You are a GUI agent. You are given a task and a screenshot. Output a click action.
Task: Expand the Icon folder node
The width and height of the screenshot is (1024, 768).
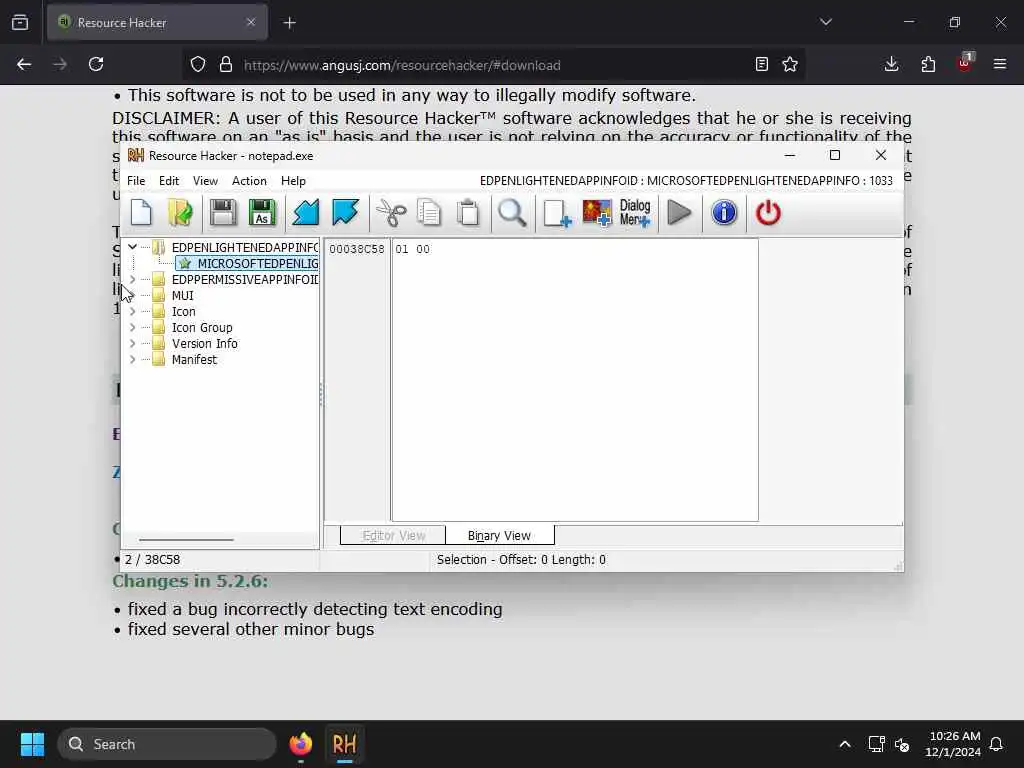[133, 312]
